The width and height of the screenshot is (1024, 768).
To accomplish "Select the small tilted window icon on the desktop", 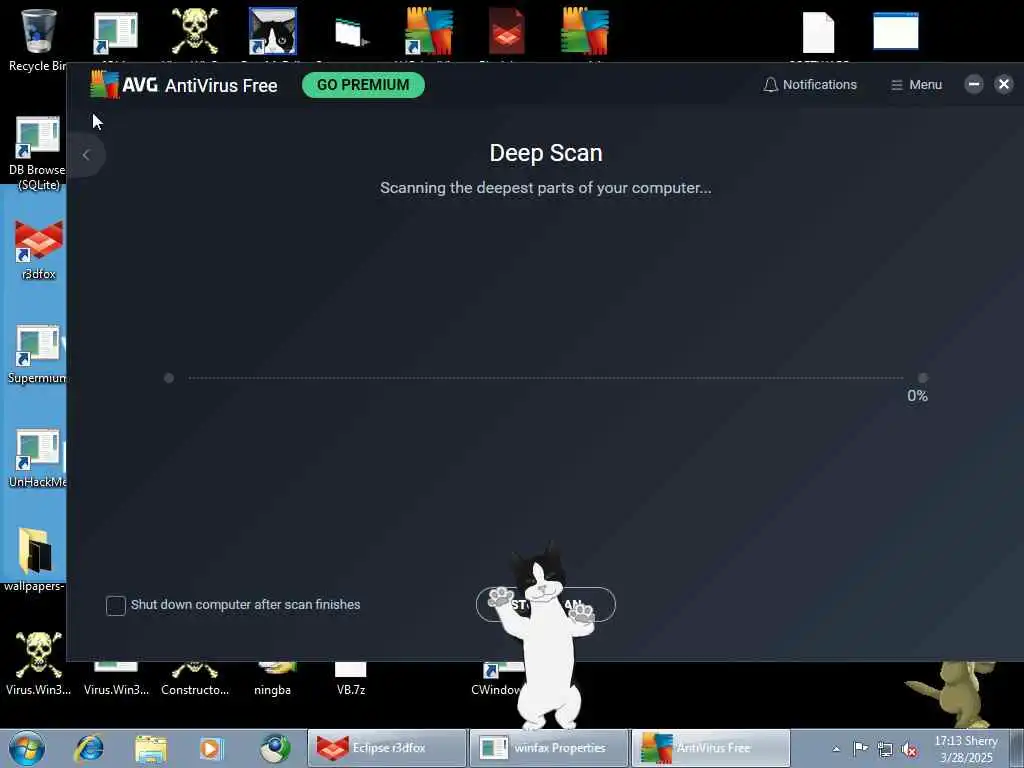I will coord(351,33).
